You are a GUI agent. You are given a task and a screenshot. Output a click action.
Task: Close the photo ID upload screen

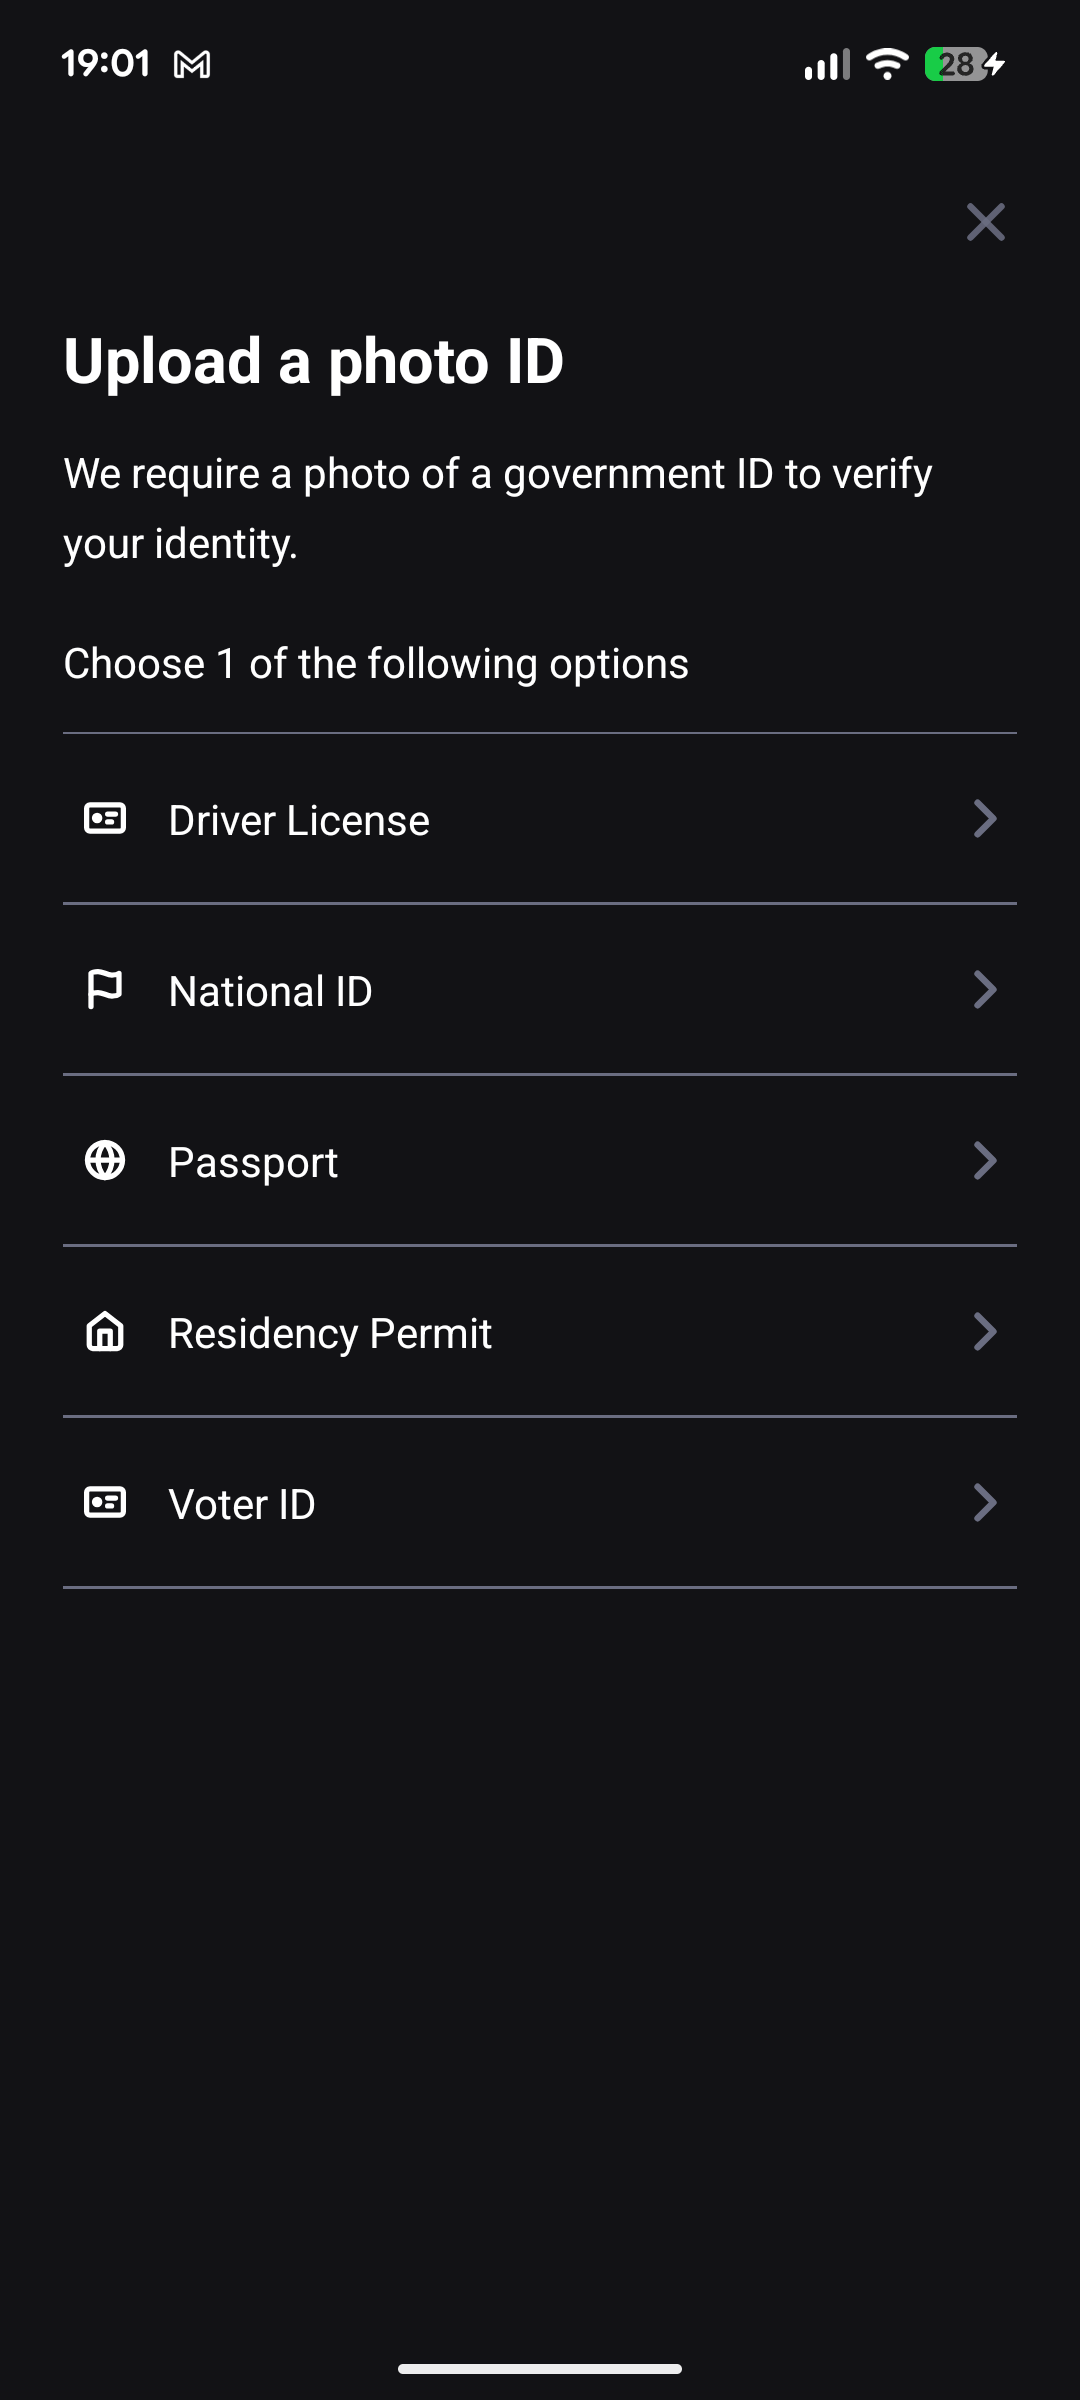(x=985, y=222)
